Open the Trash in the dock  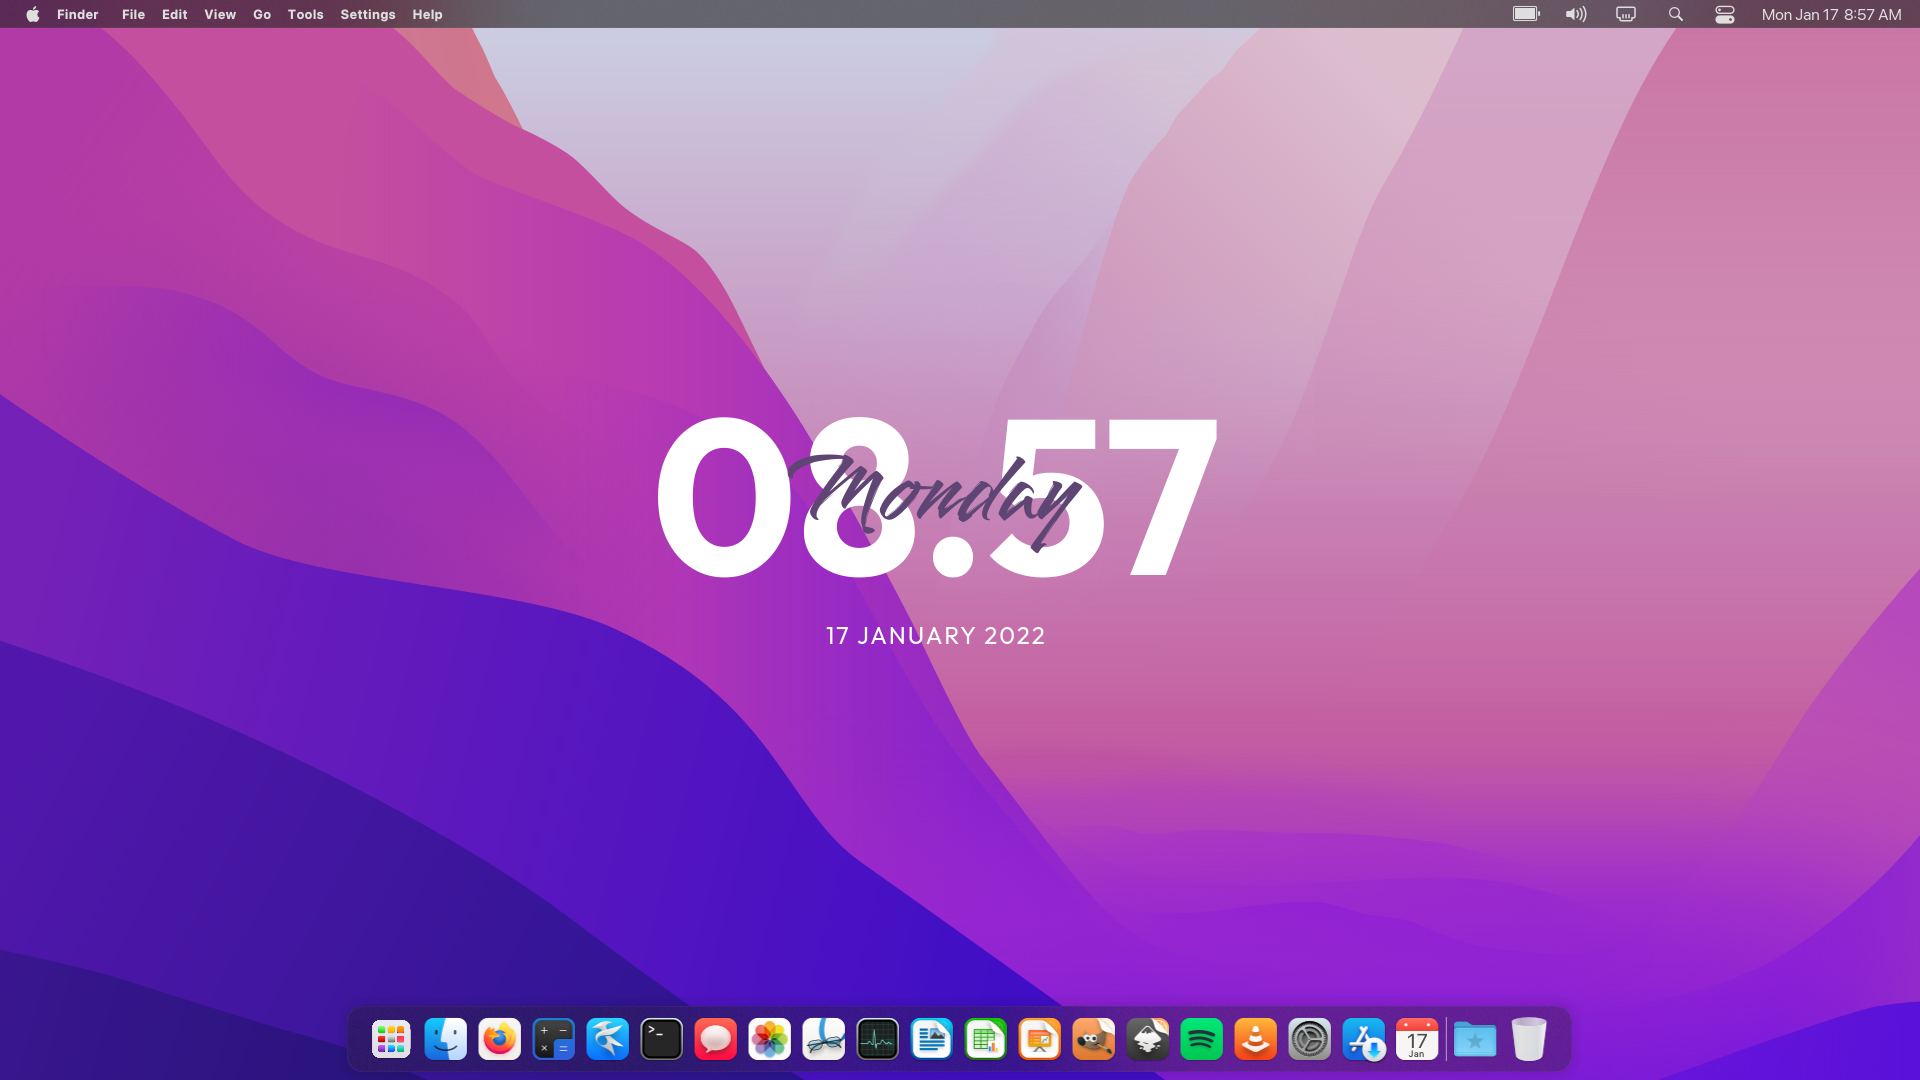(x=1529, y=1040)
